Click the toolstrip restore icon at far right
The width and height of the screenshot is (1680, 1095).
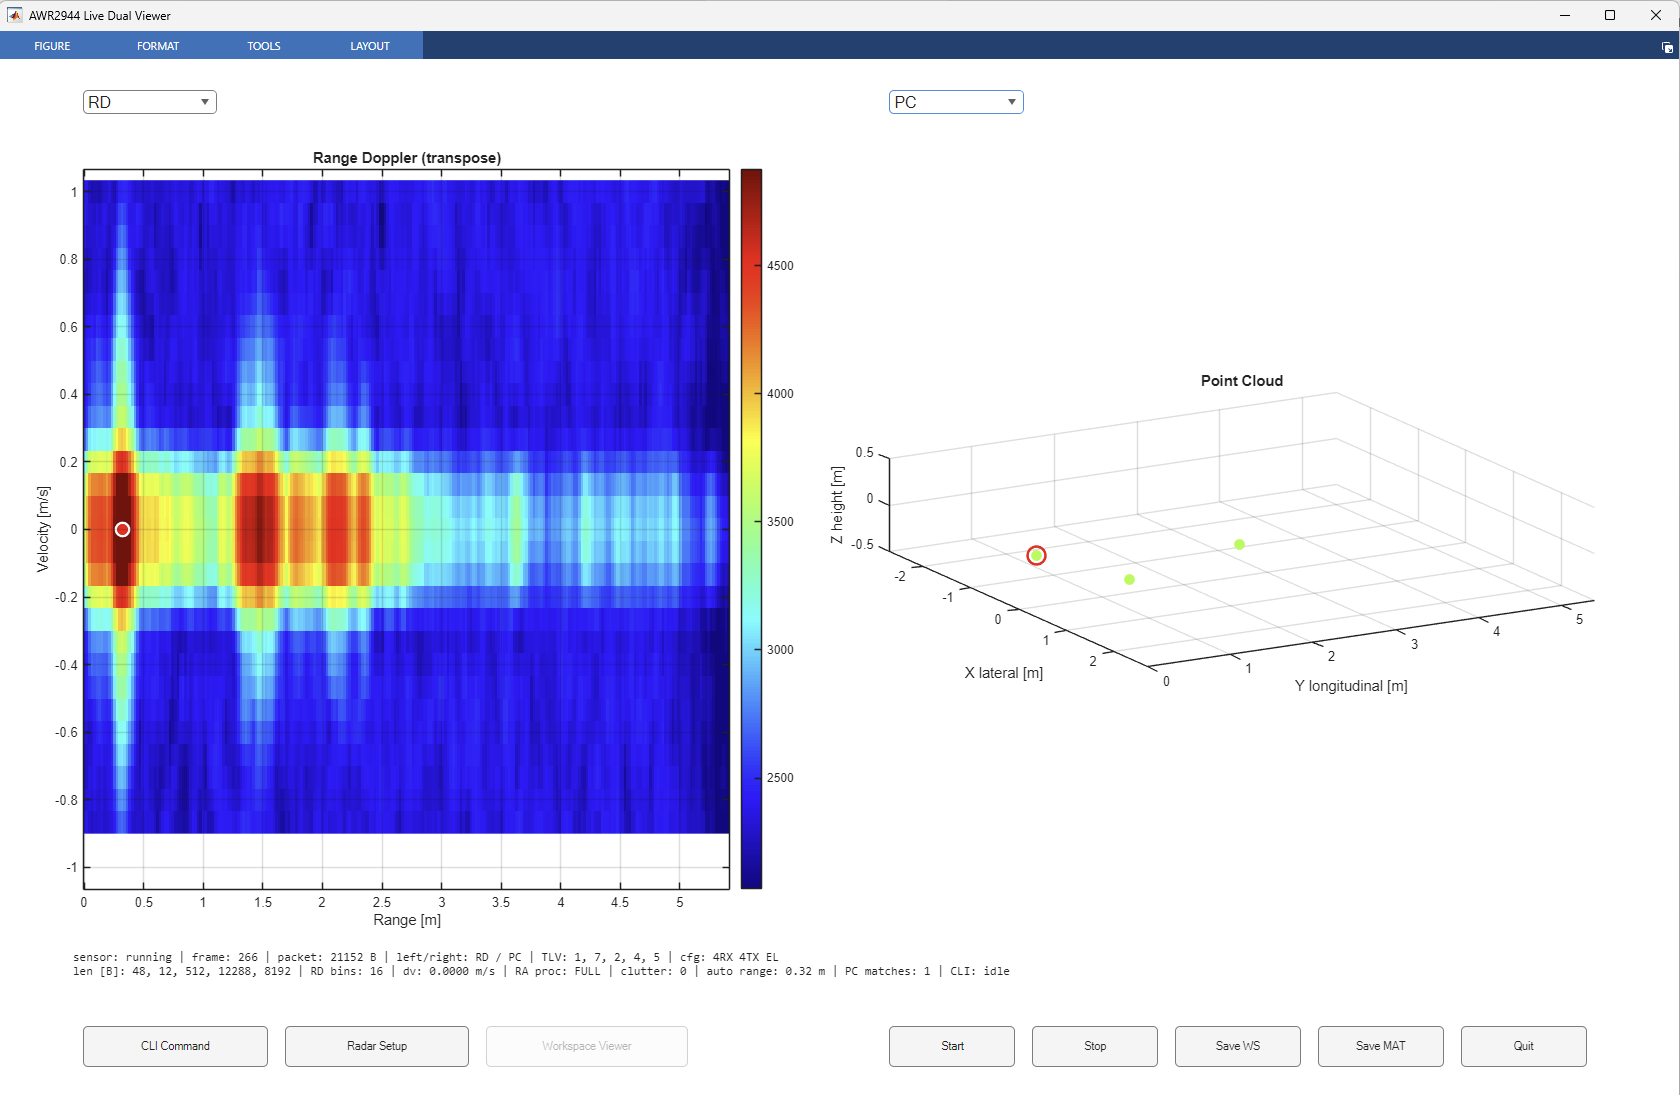[x=1667, y=47]
